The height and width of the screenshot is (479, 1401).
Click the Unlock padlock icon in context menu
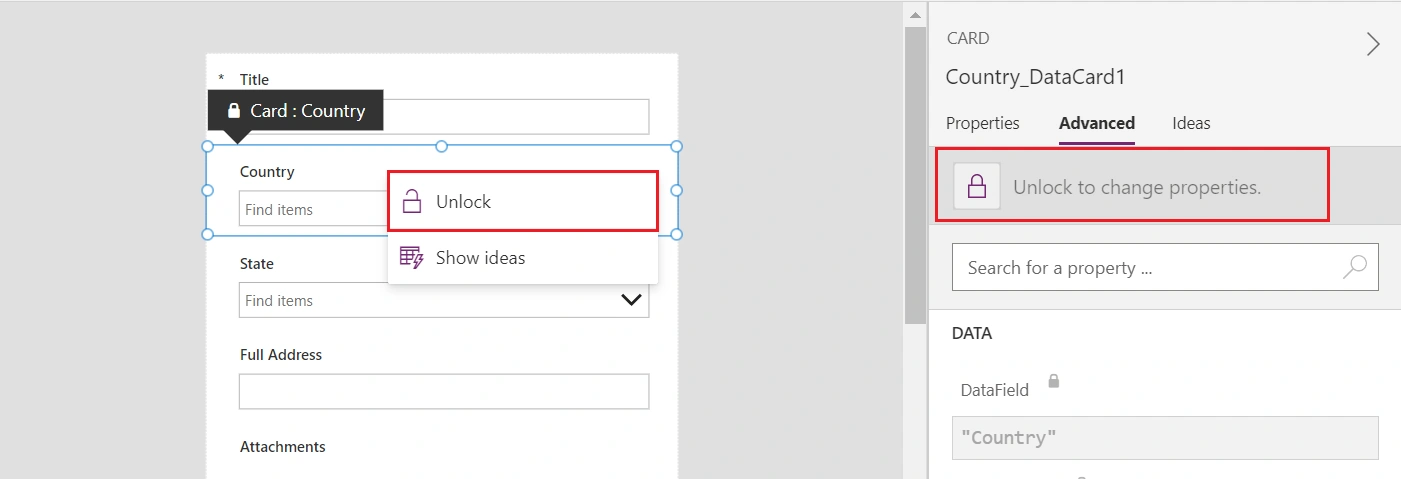point(411,201)
